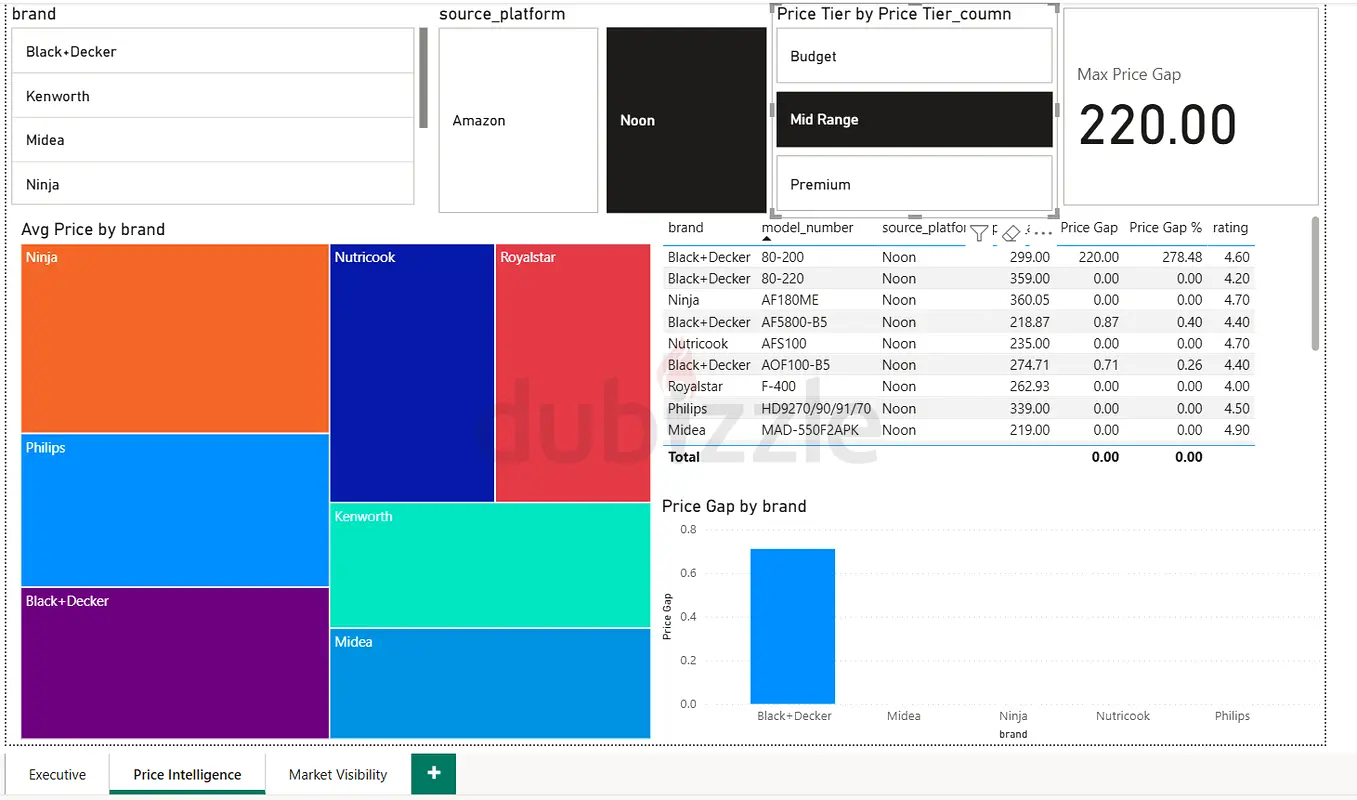Select the AF5800-B5 model cell
This screenshot has width=1357, height=800.
795,322
